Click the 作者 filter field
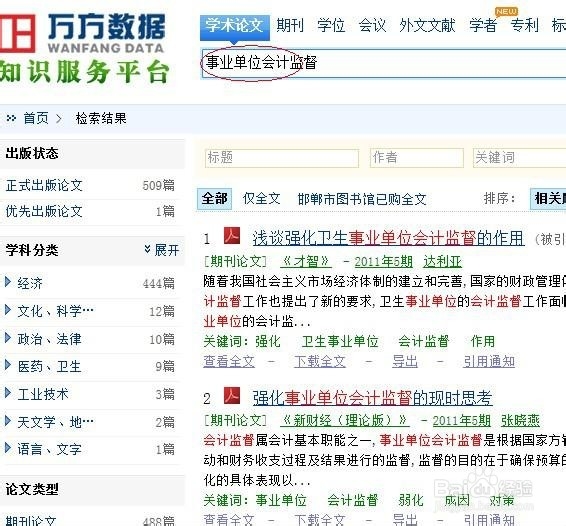The width and height of the screenshot is (566, 526). click(x=417, y=158)
